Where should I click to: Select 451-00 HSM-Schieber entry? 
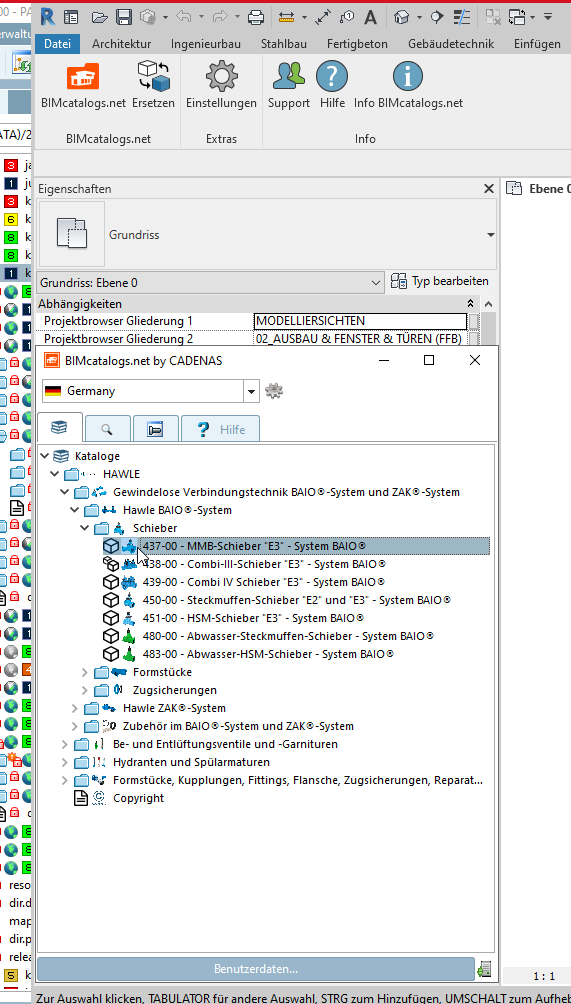pos(253,618)
